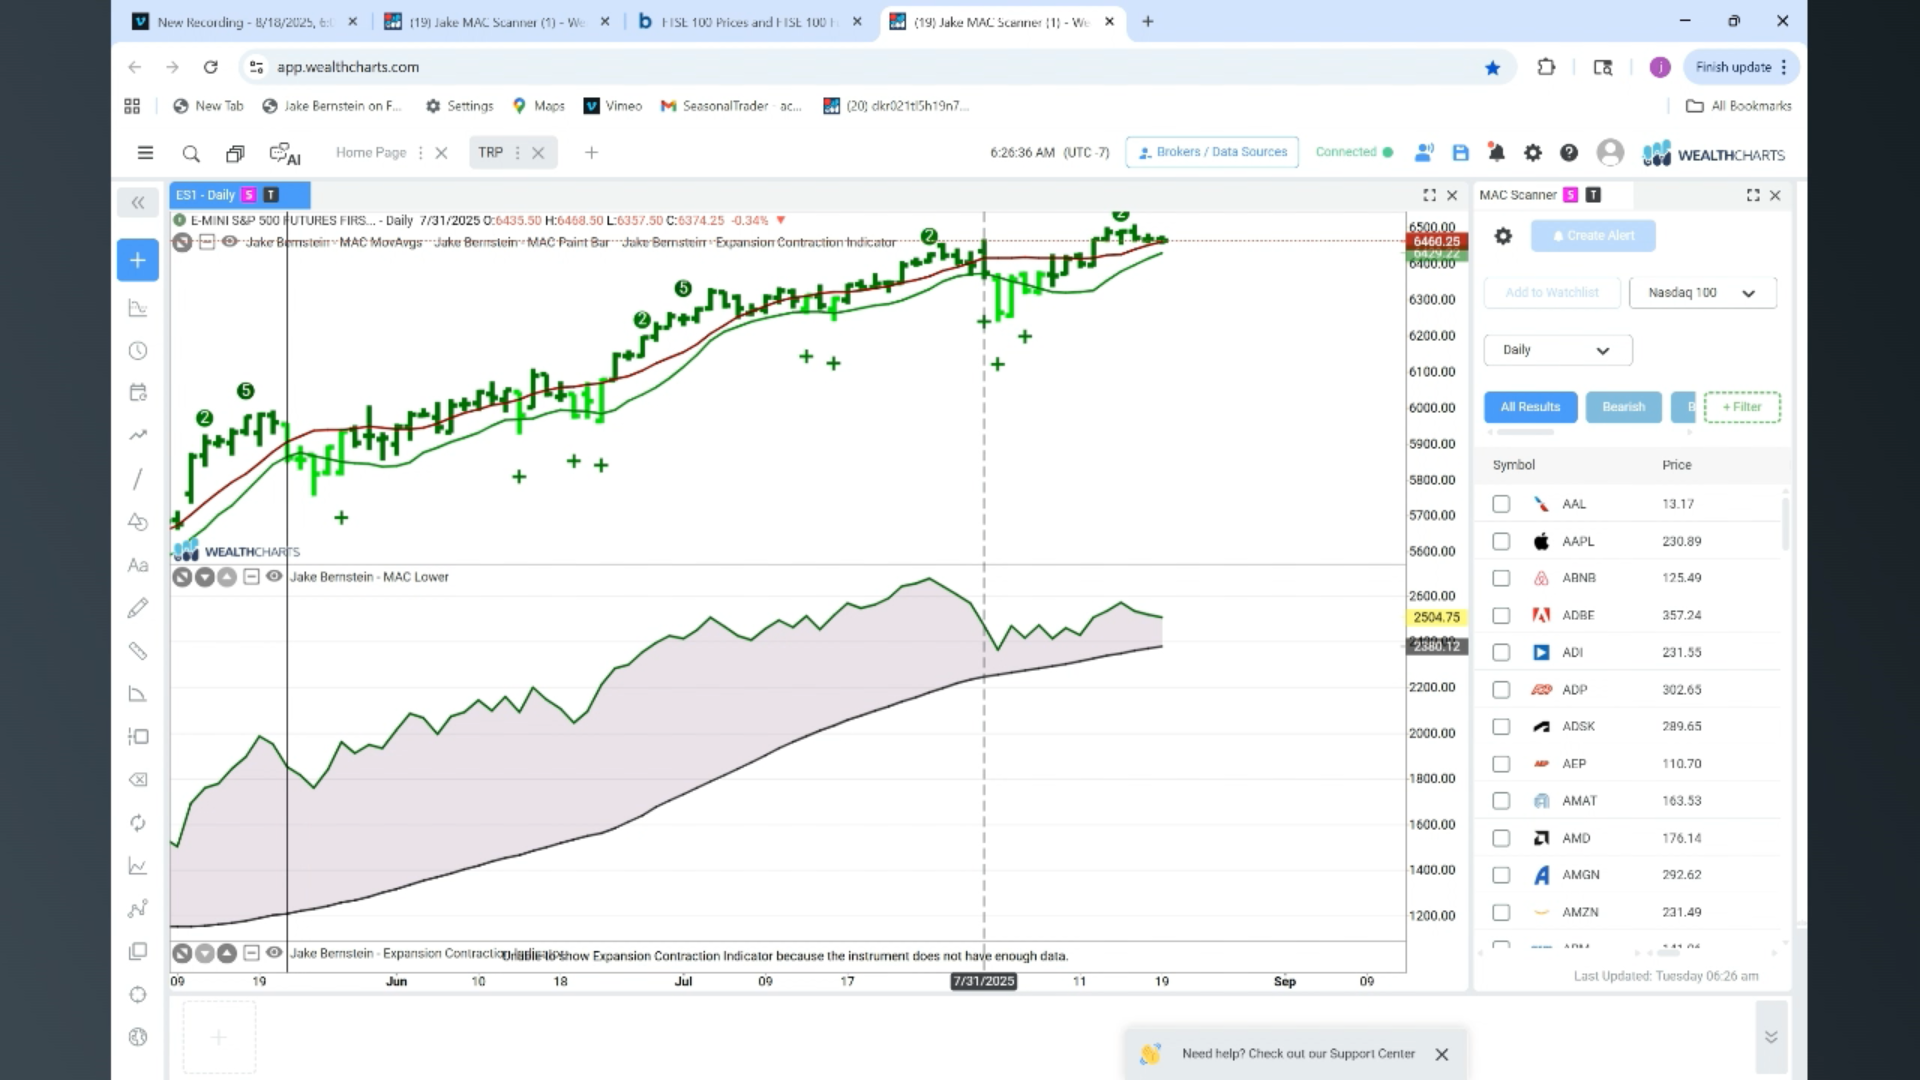Bookmark this page with the star icon

pos(1492,67)
